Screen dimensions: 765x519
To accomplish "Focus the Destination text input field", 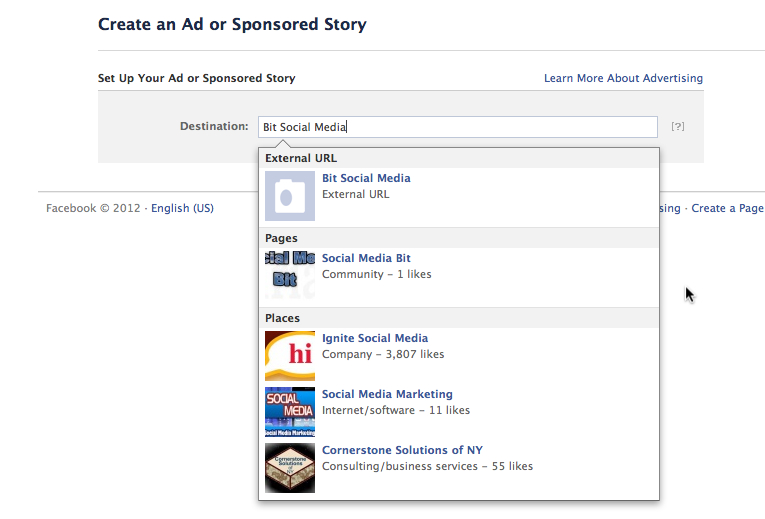I will click(x=458, y=127).
